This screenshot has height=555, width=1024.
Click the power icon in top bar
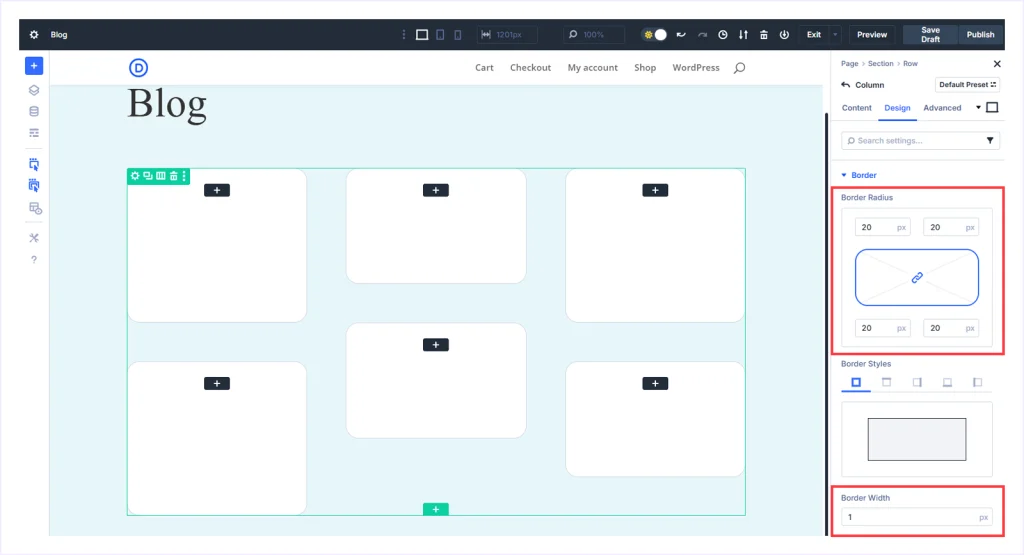(784, 35)
